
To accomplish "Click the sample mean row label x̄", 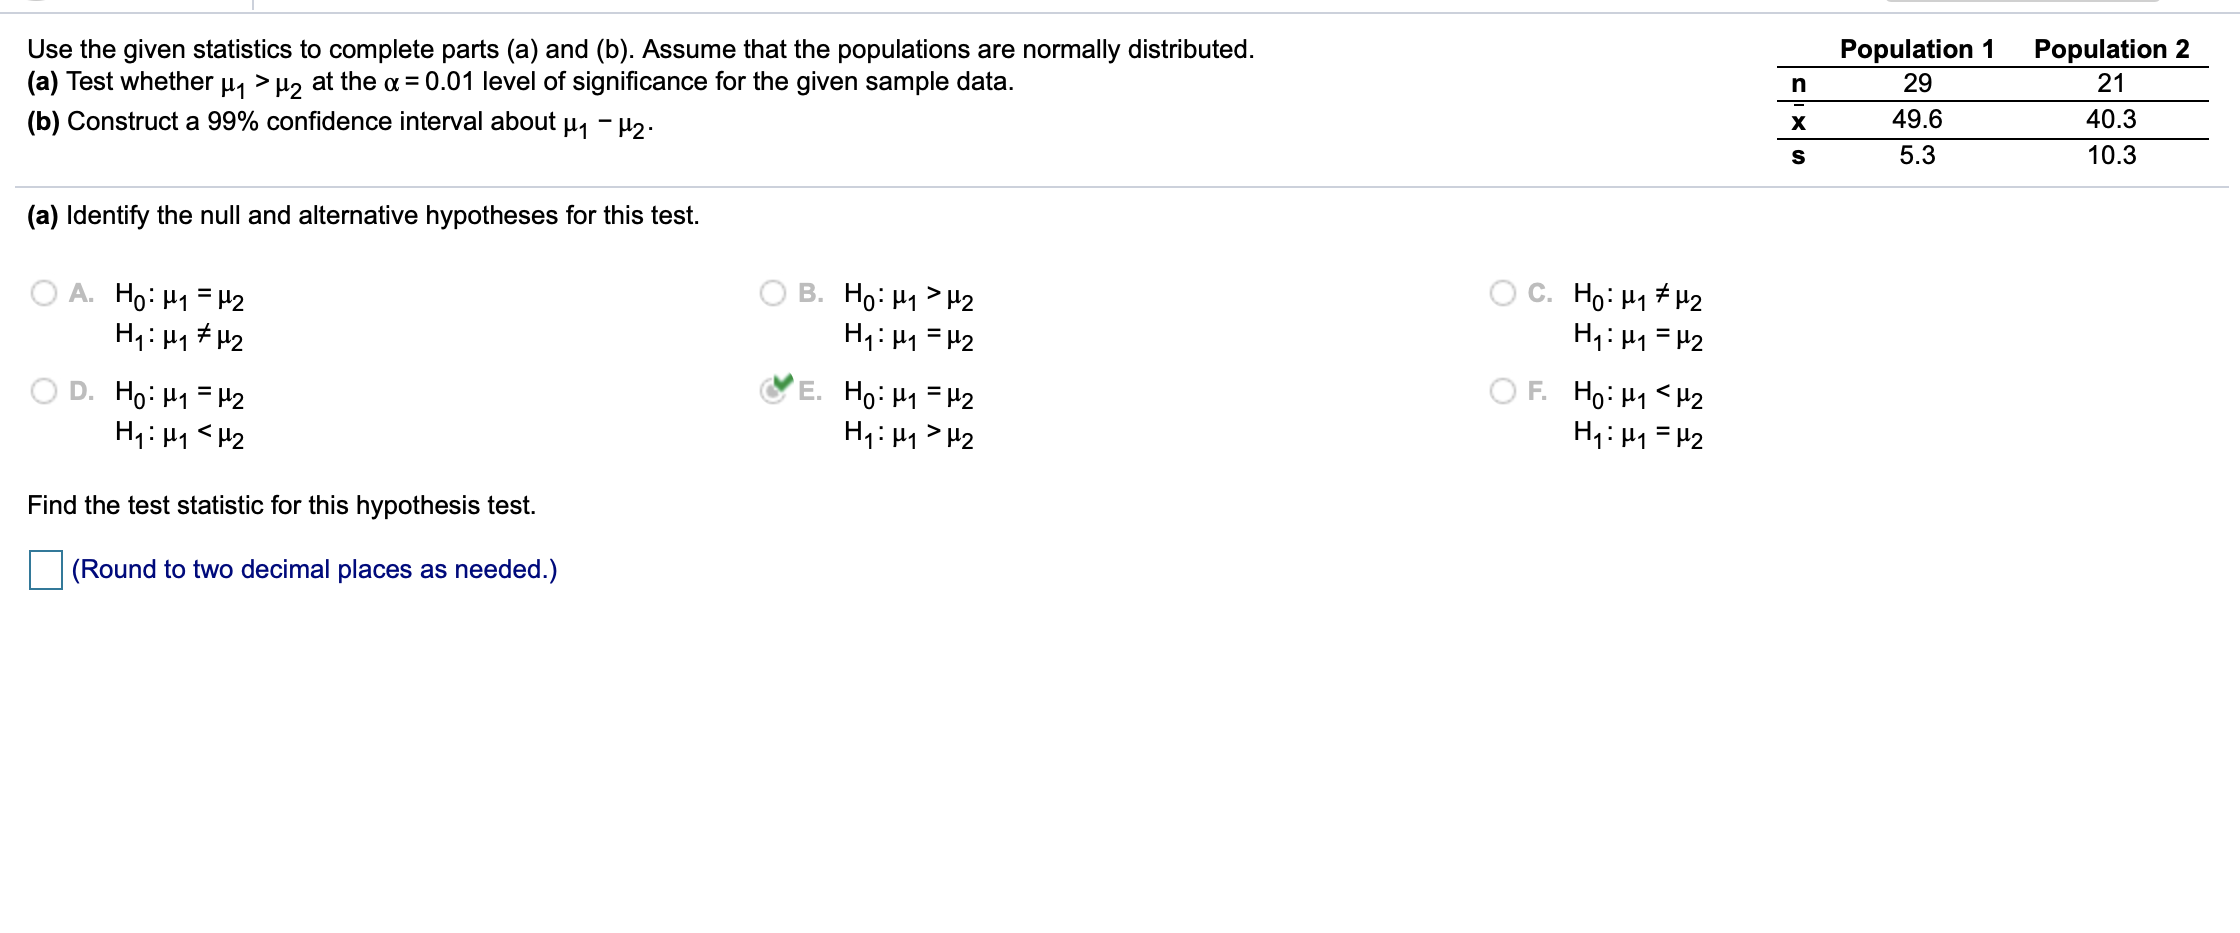I will pos(1800,120).
